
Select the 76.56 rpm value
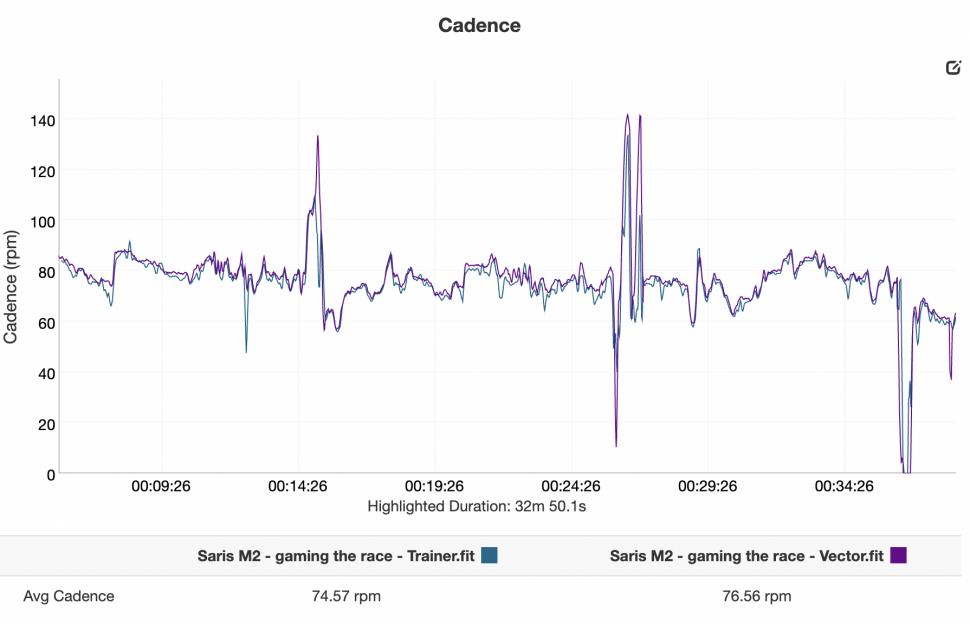point(757,596)
